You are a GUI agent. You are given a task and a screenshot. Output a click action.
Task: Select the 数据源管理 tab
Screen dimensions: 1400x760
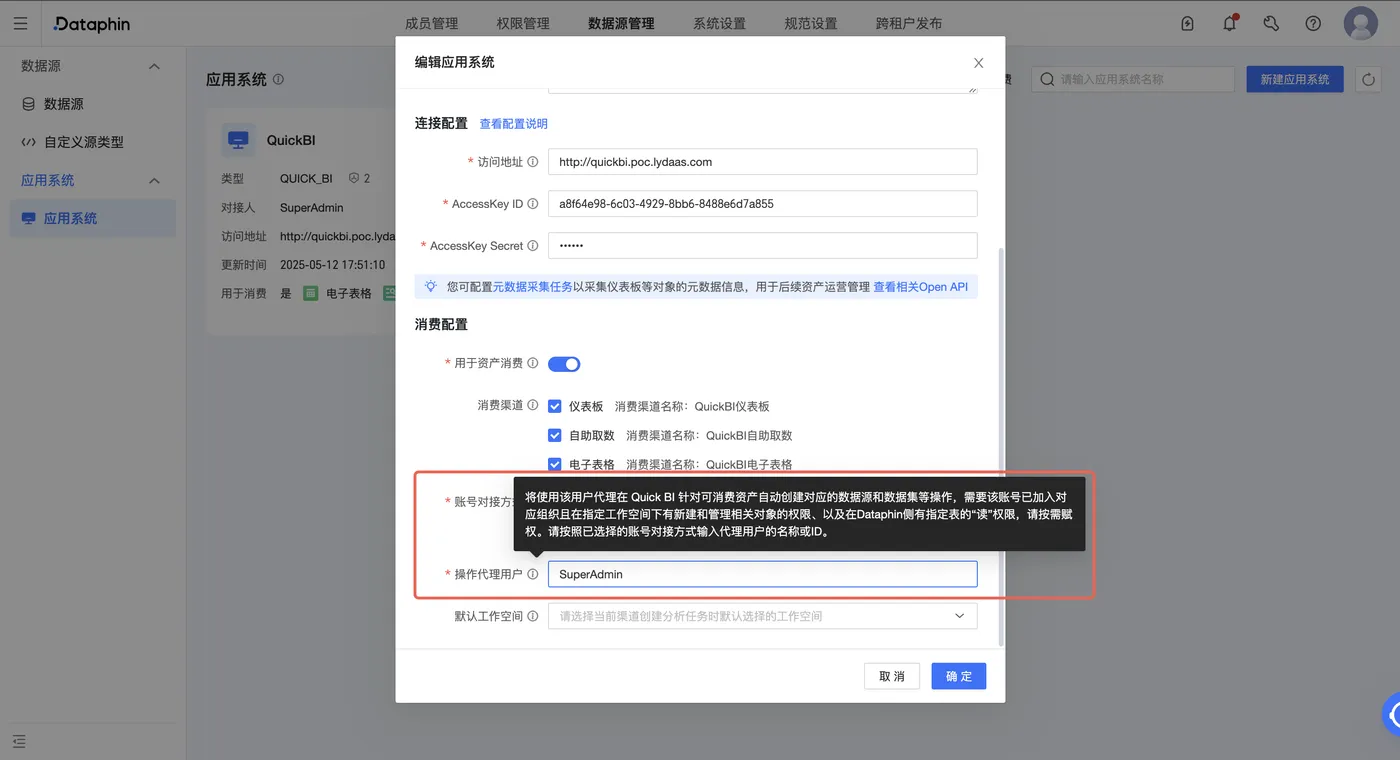(621, 23)
